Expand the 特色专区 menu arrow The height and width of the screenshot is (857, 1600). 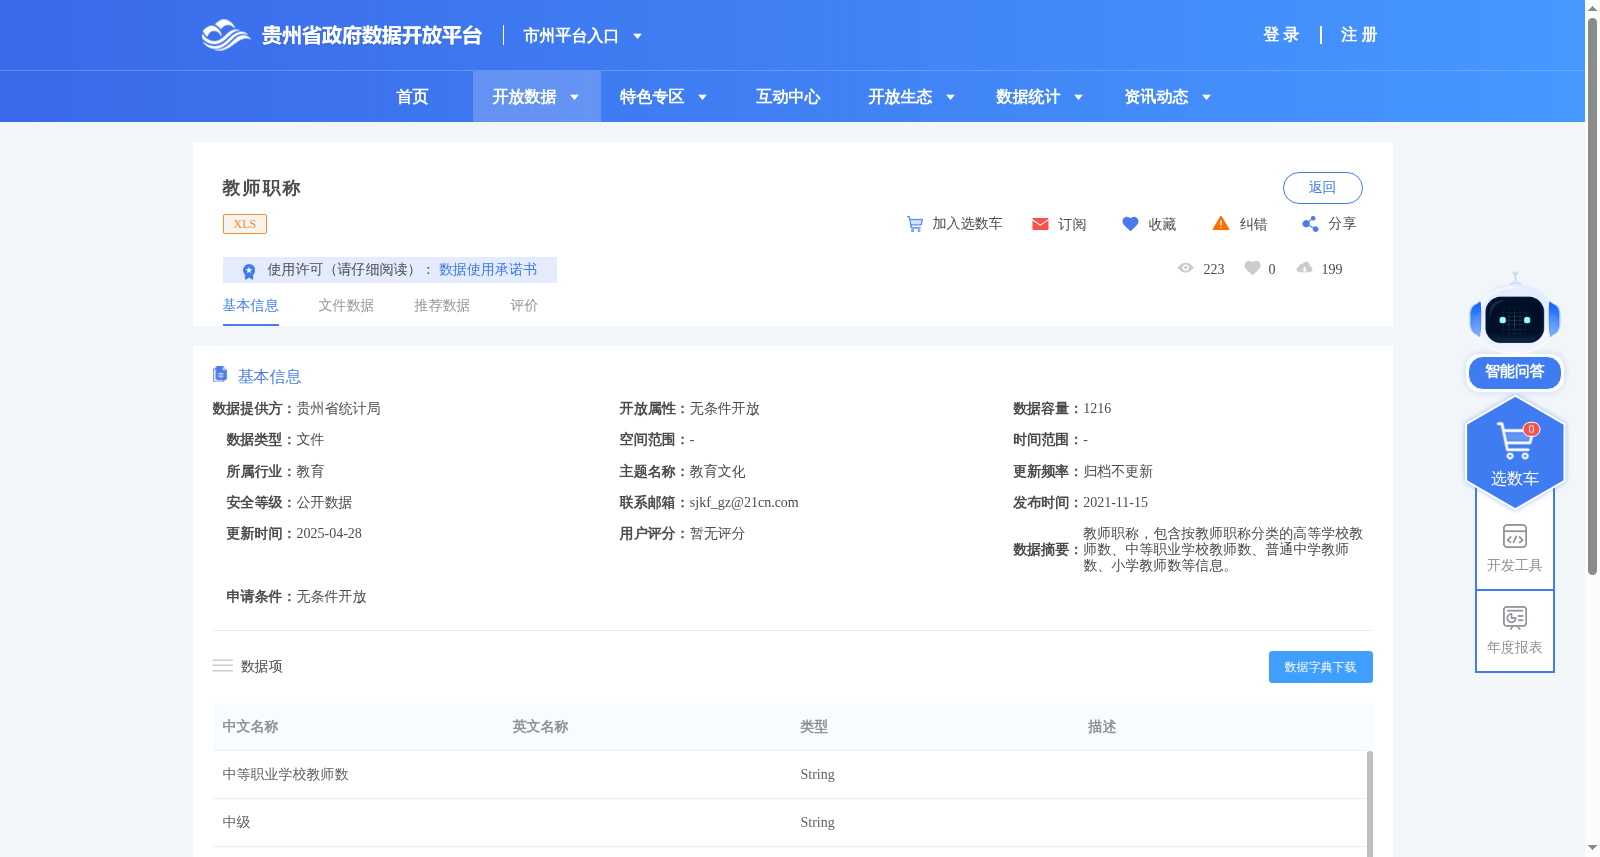702,97
